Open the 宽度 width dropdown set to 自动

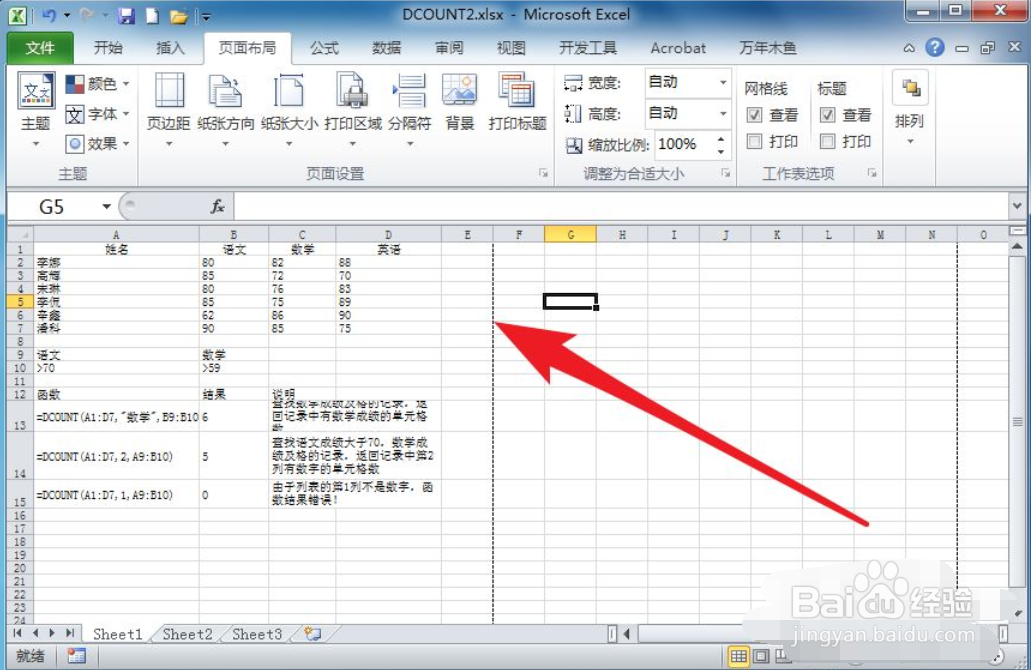722,82
